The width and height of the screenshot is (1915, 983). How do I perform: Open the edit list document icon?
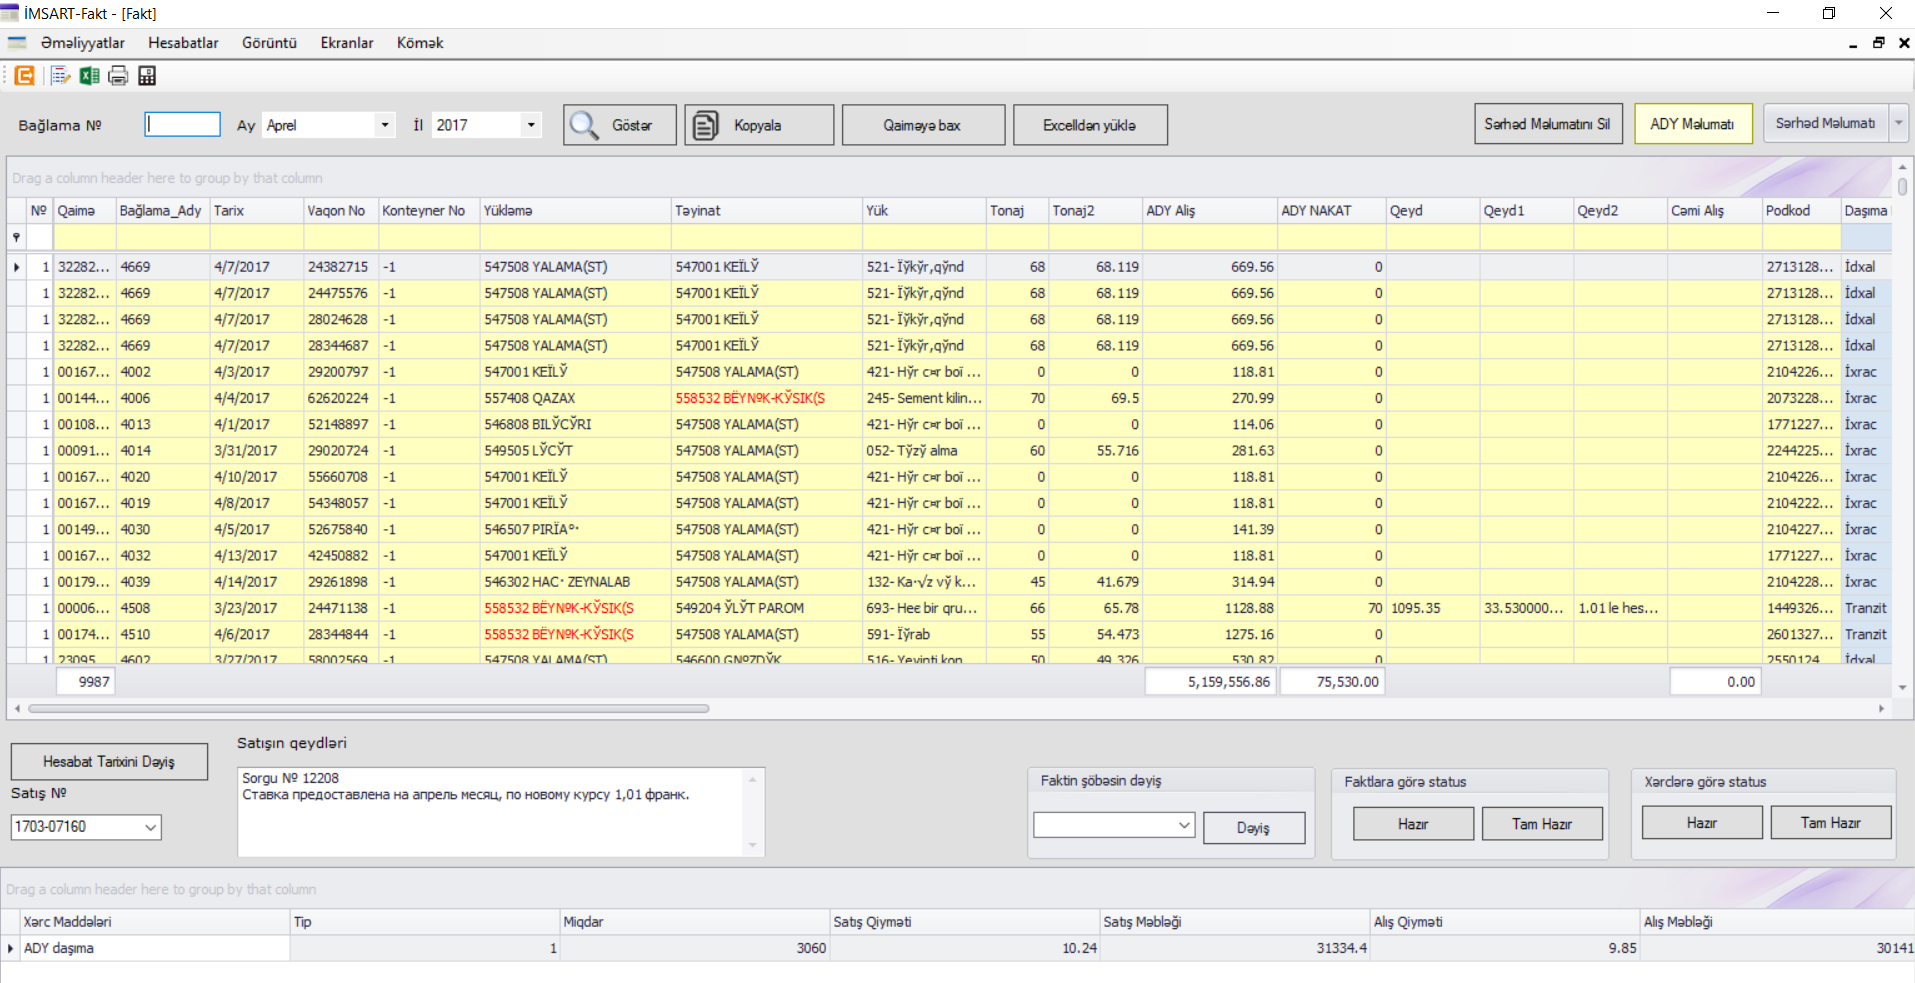[x=60, y=76]
